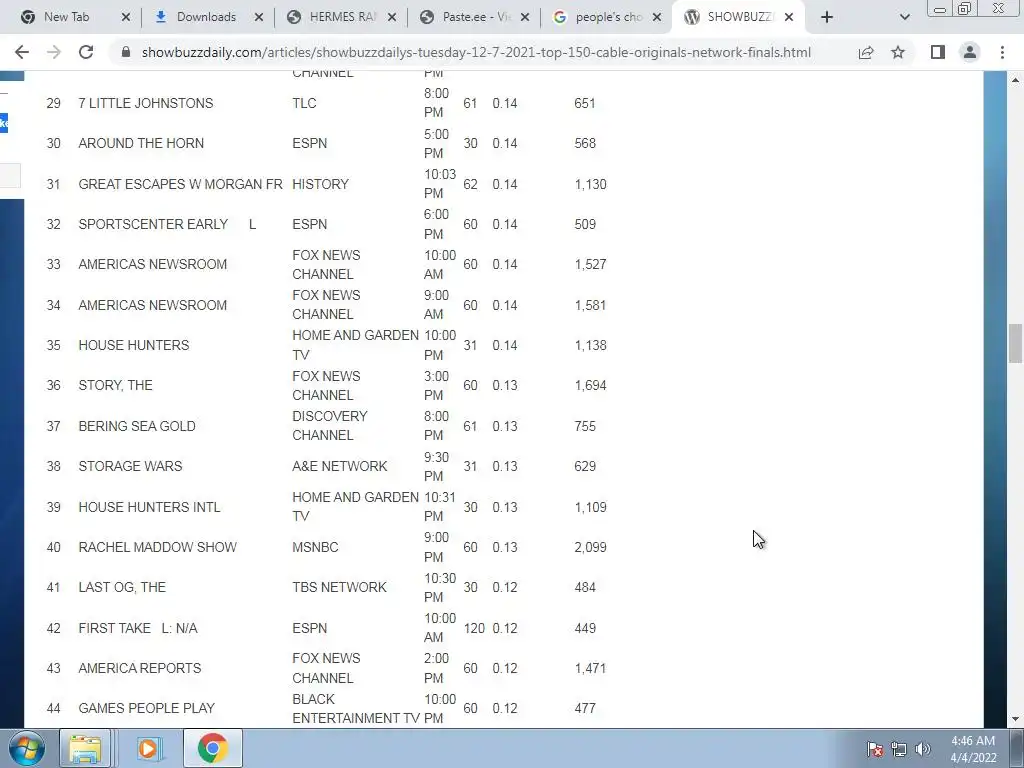The height and width of the screenshot is (768, 1024).
Task: Select GREAT ESCAPES W MORGAN FR text
Action: coord(180,184)
